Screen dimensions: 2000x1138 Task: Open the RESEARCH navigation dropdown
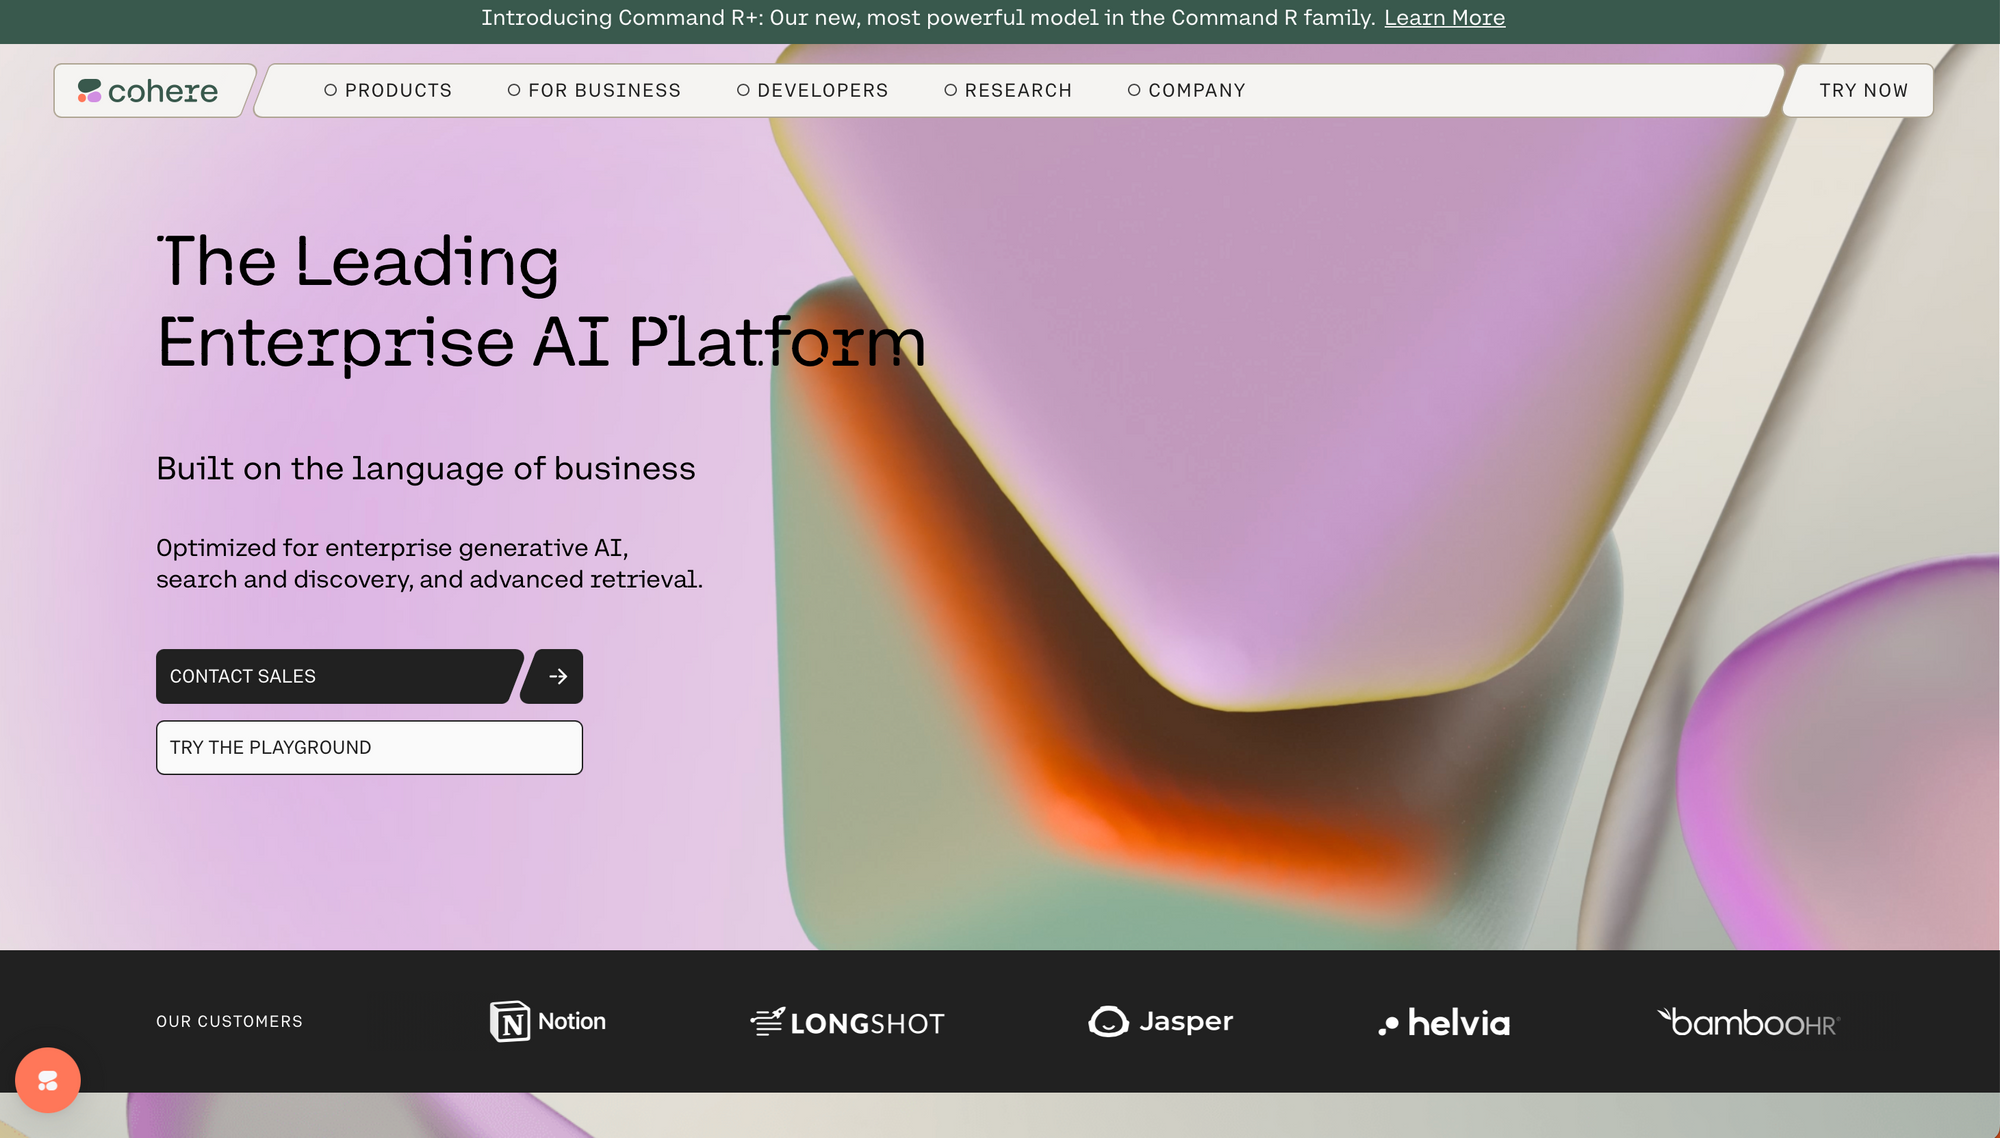(1018, 89)
